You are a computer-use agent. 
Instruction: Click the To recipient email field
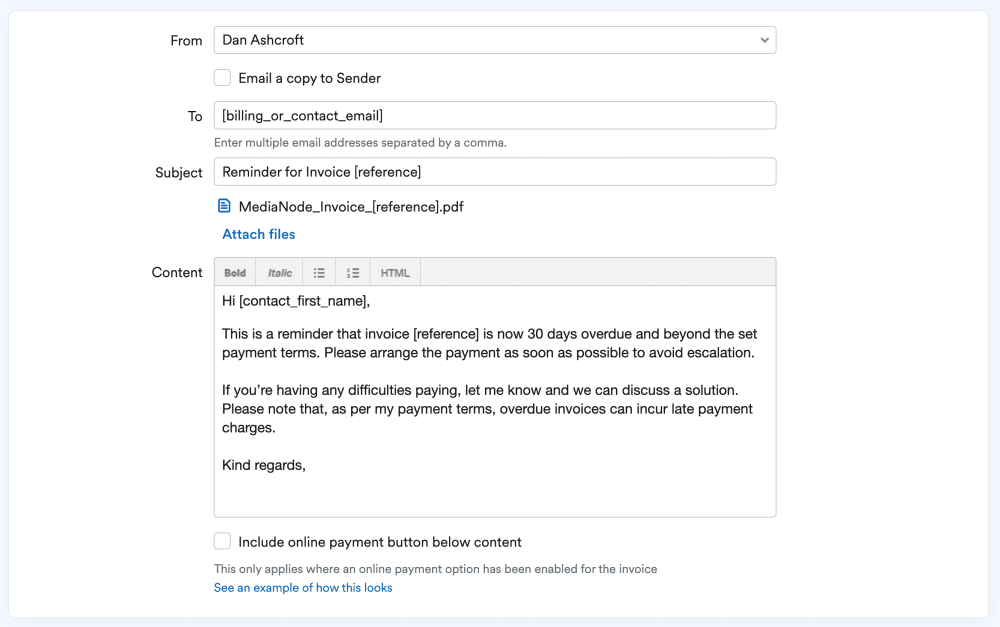[x=494, y=115]
